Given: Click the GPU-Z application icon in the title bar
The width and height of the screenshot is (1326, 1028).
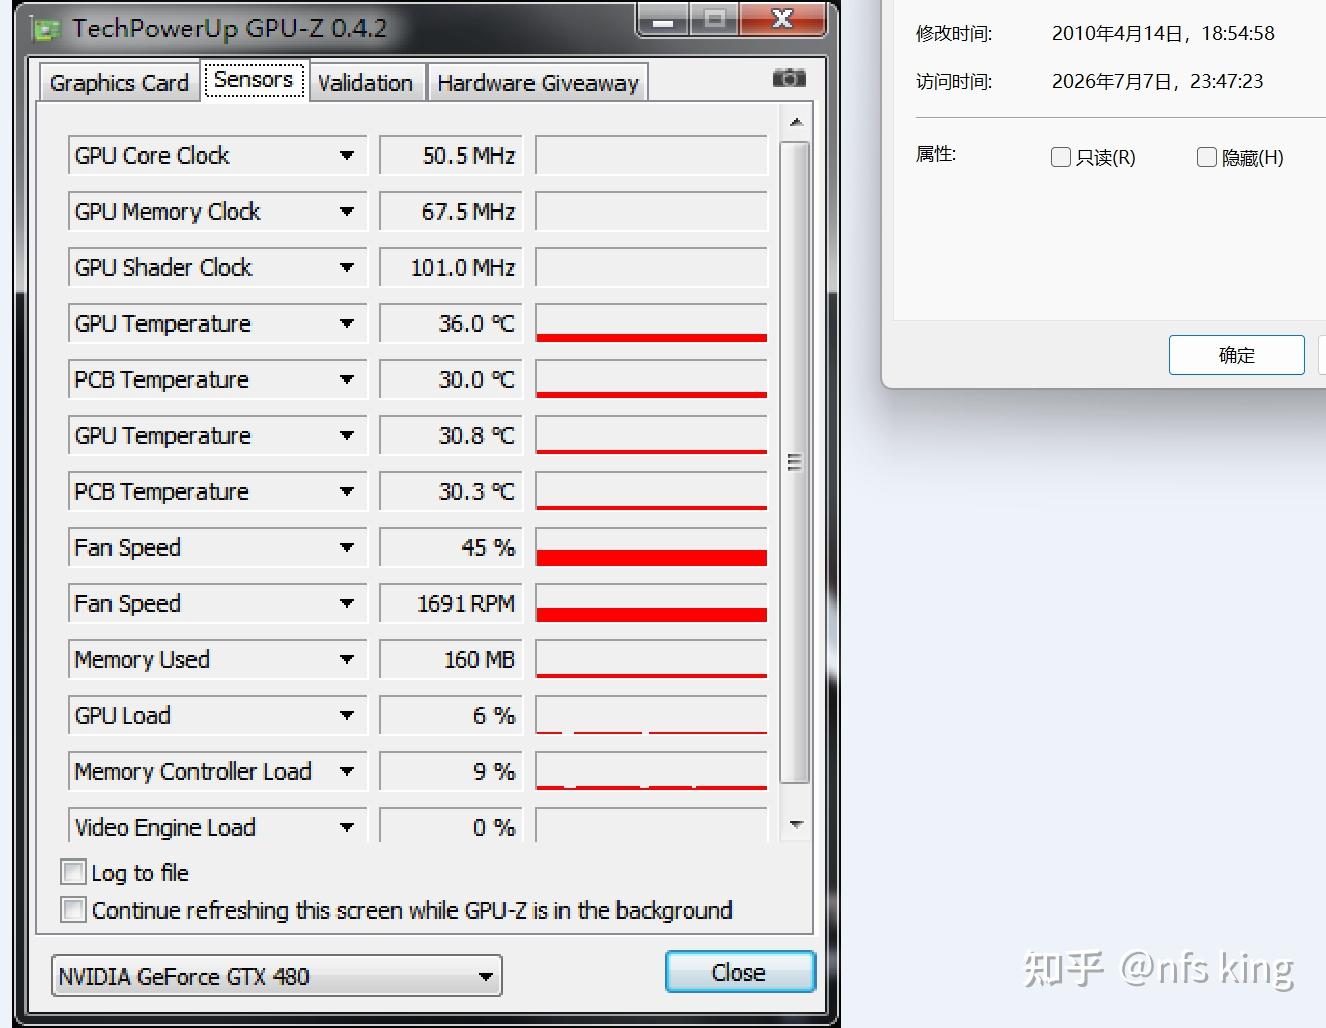Looking at the screenshot, I should (45, 29).
